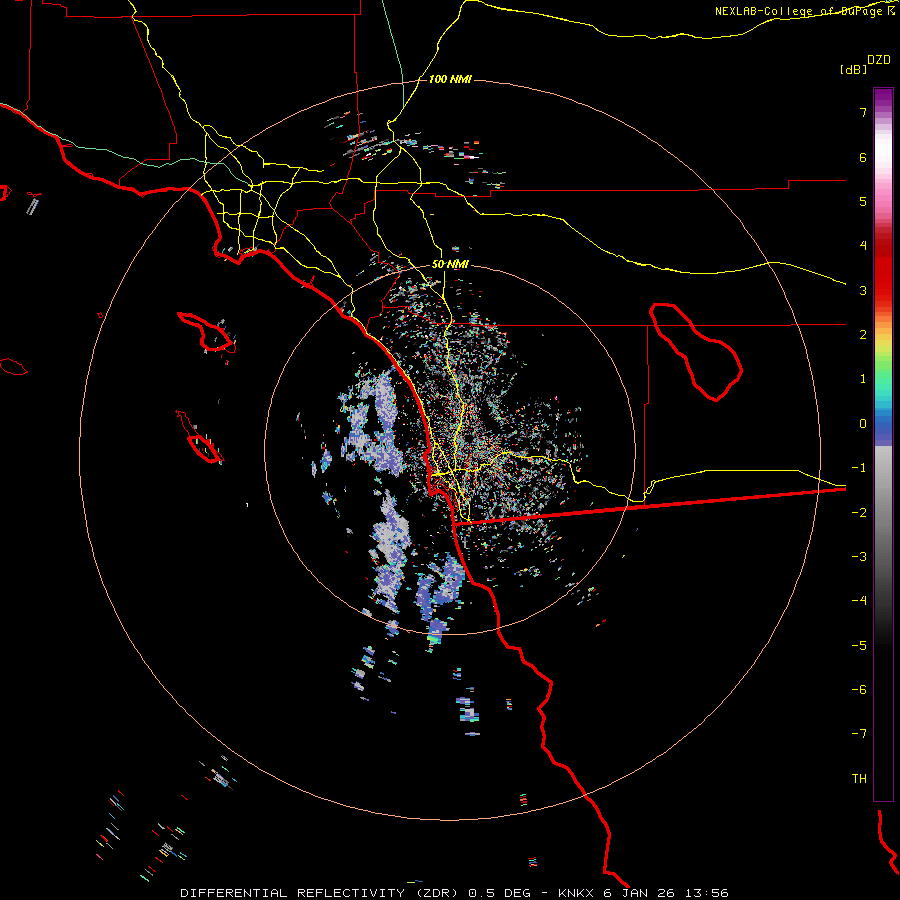Click the '0.5 DEG' elevation angle in caption

499,893
